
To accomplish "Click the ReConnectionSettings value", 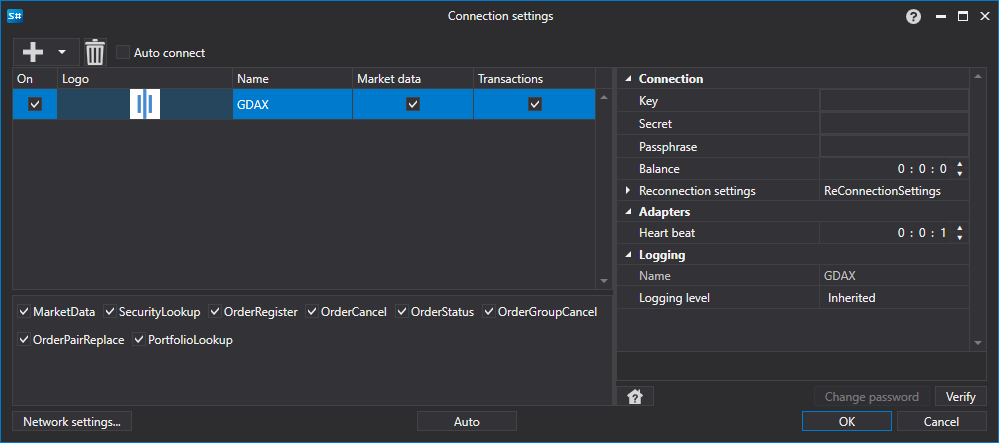I will [x=882, y=191].
